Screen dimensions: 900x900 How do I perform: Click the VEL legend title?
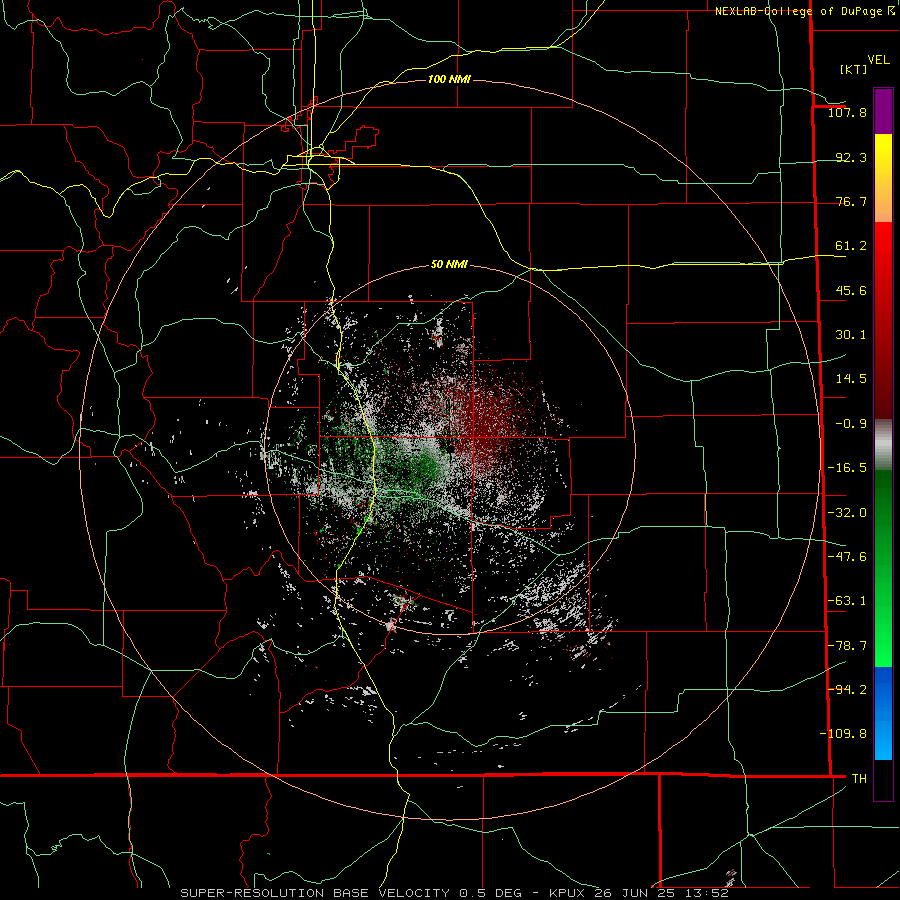[x=878, y=60]
